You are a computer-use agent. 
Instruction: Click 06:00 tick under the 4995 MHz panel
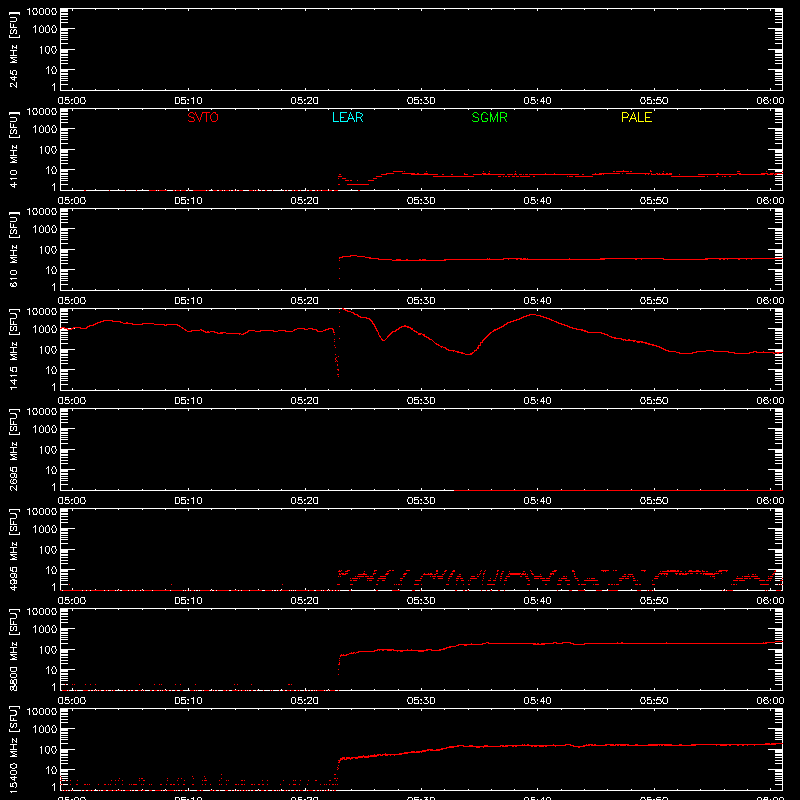pyautogui.click(x=770, y=601)
